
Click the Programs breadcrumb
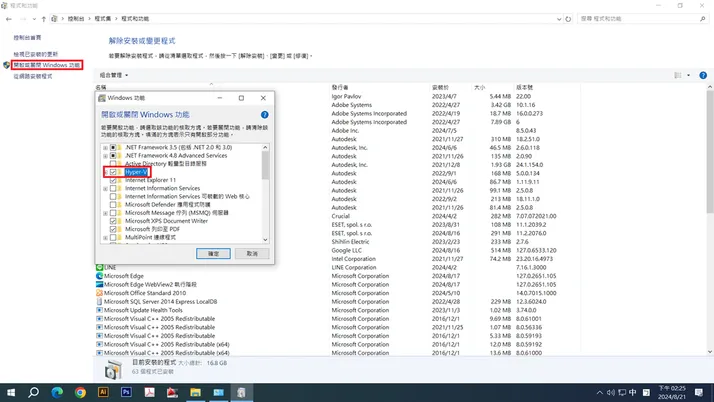click(x=103, y=19)
